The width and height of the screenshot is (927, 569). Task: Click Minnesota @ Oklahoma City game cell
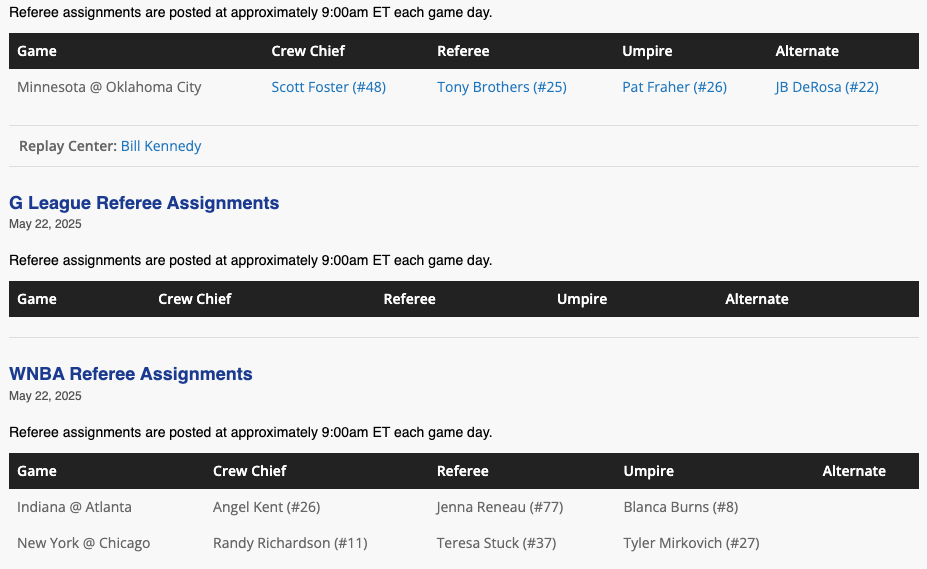pos(109,87)
